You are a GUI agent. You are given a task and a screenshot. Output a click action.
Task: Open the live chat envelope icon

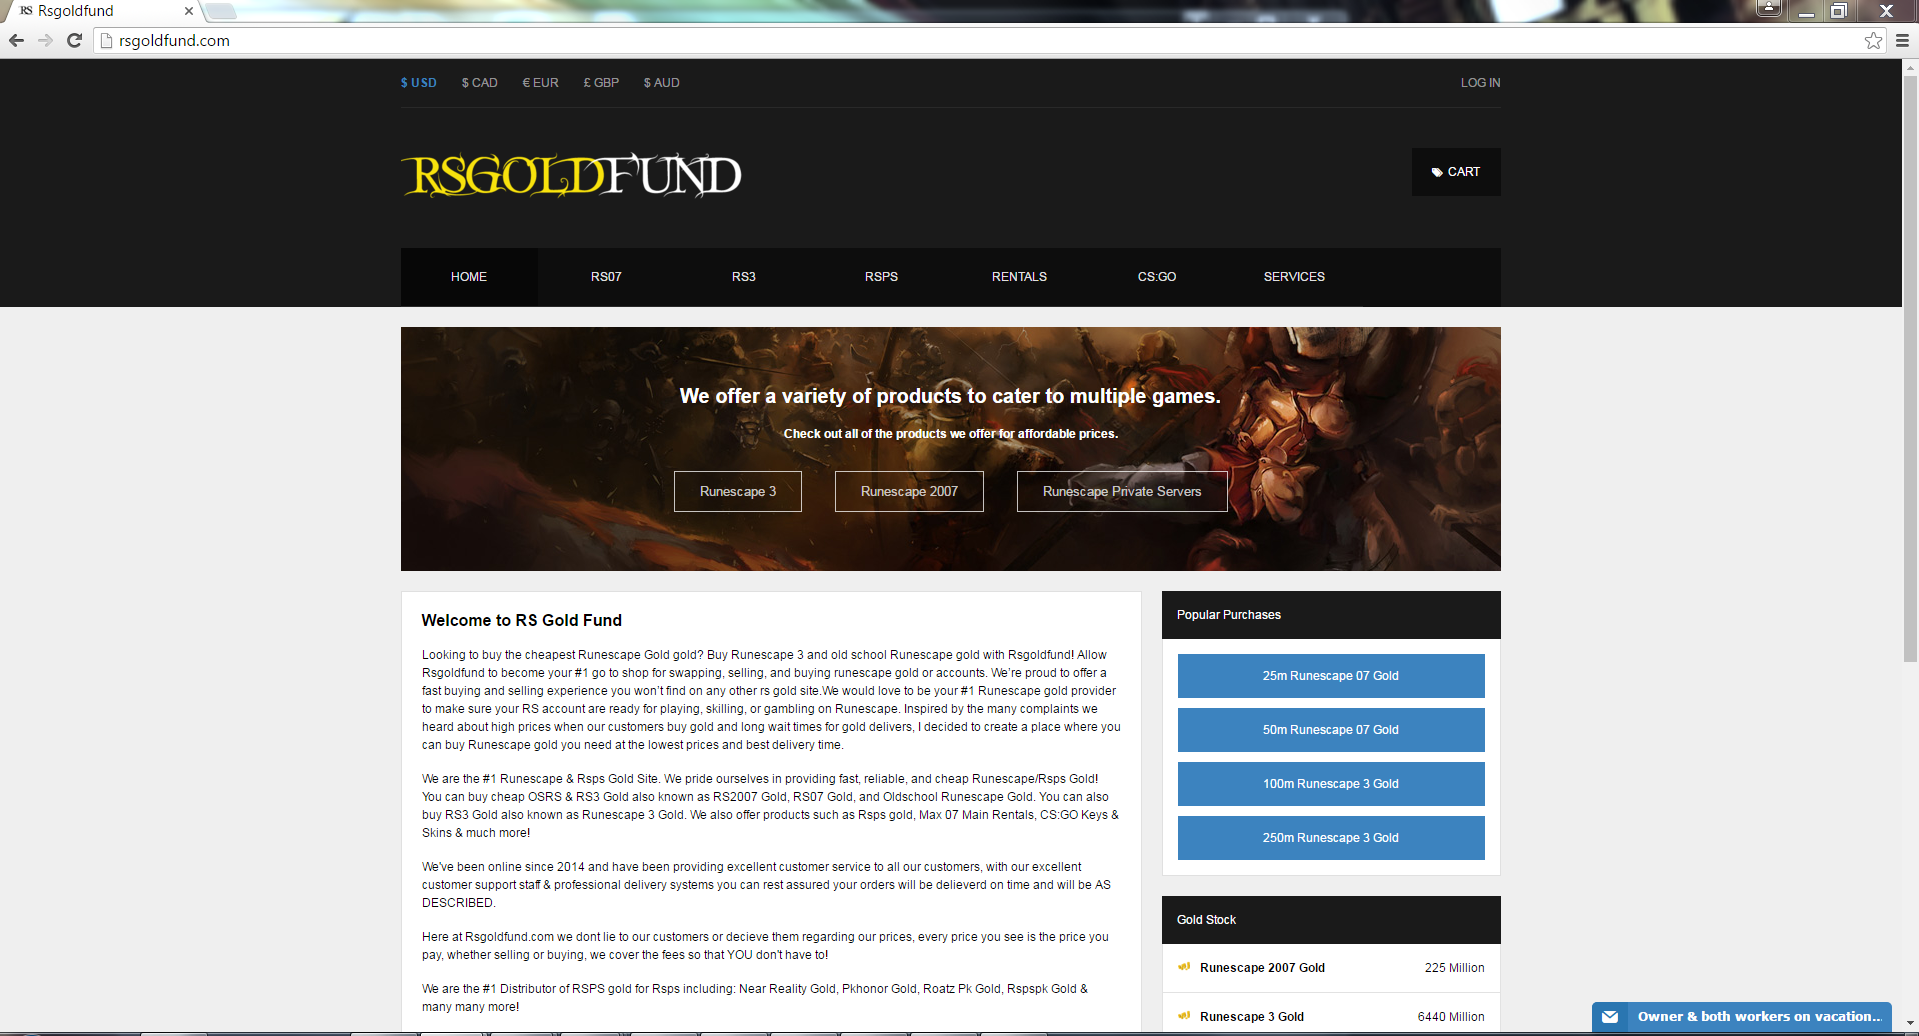coord(1610,1017)
